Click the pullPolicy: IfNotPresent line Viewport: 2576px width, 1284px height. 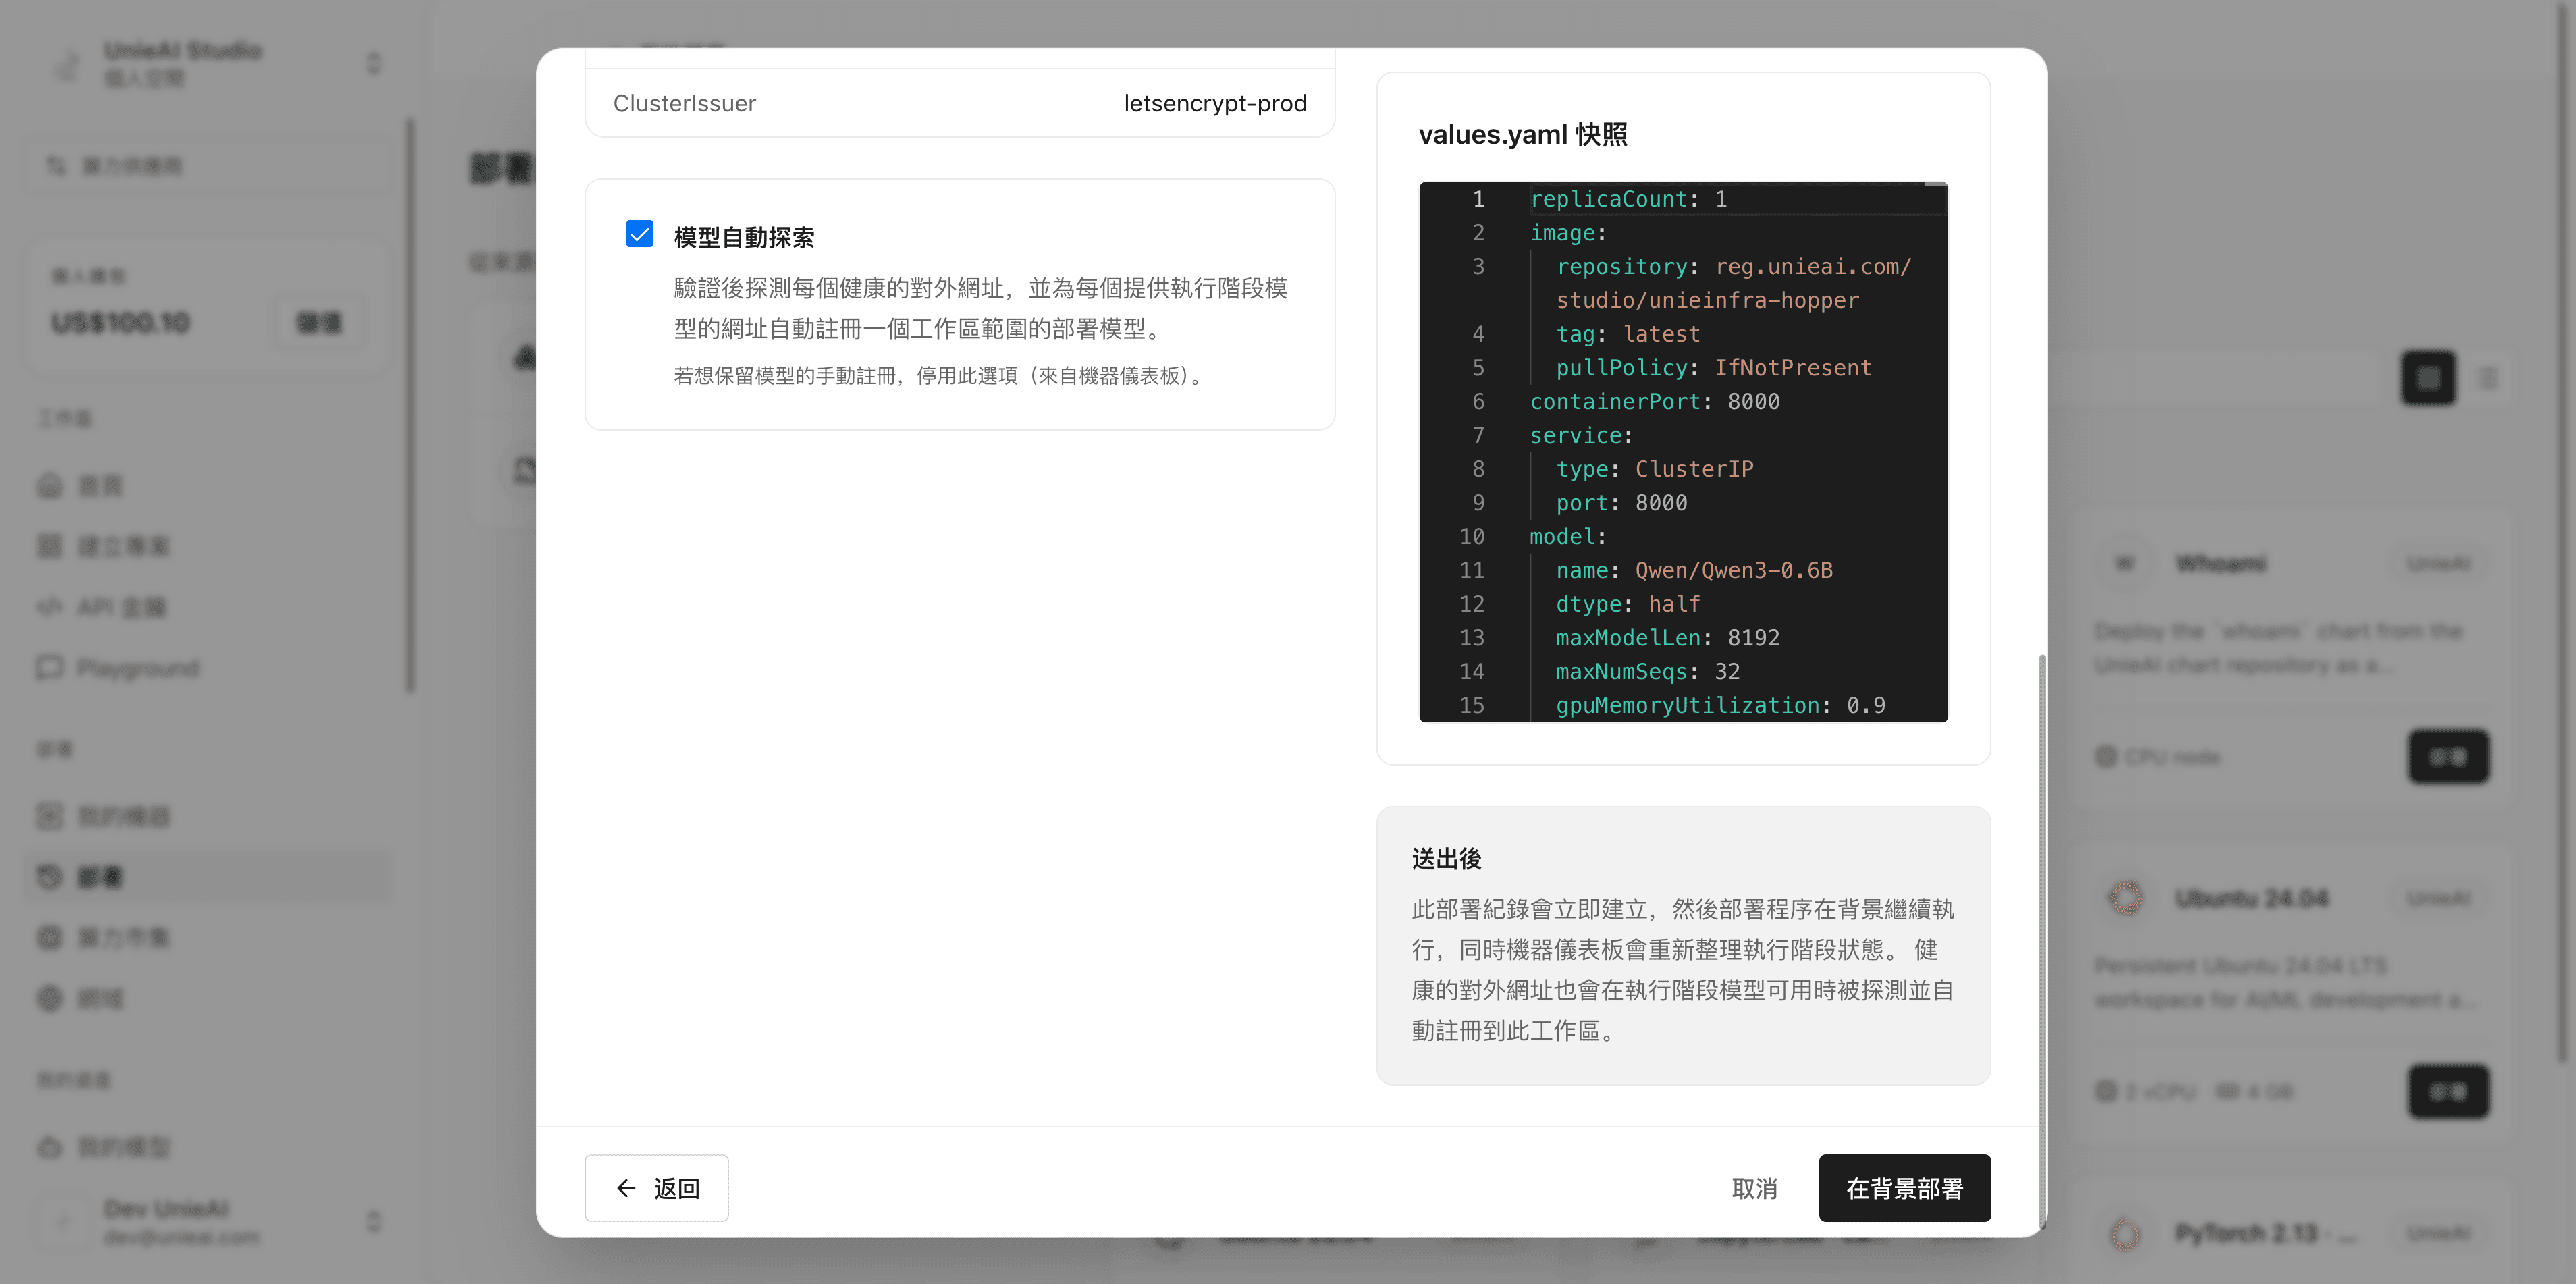1713,368
